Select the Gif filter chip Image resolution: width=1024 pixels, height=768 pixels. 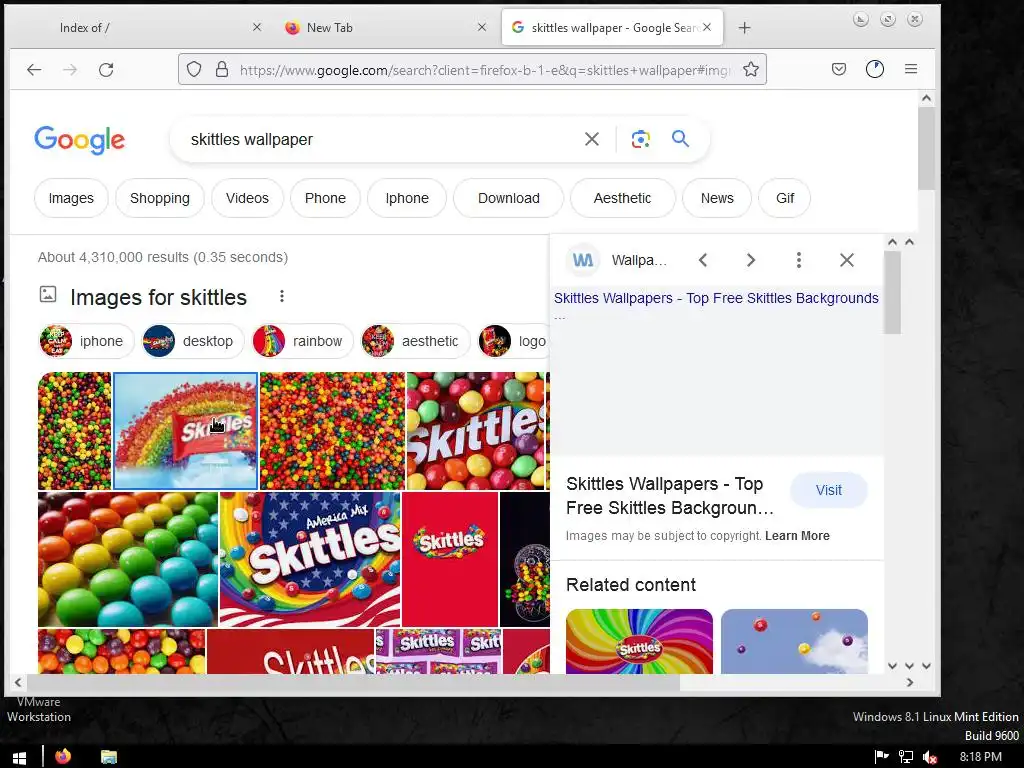coord(785,198)
